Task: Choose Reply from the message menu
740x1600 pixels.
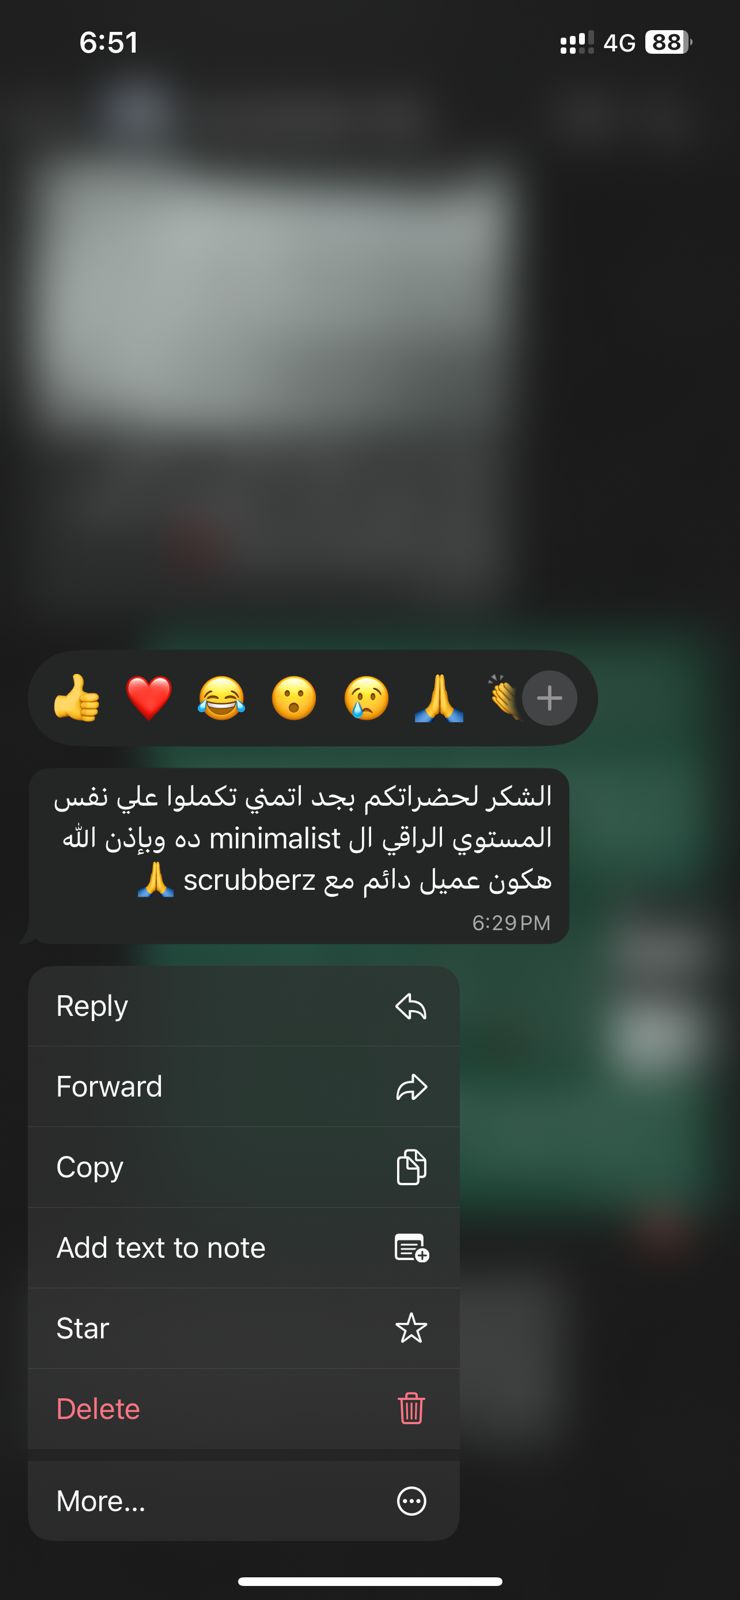Action: (244, 1006)
